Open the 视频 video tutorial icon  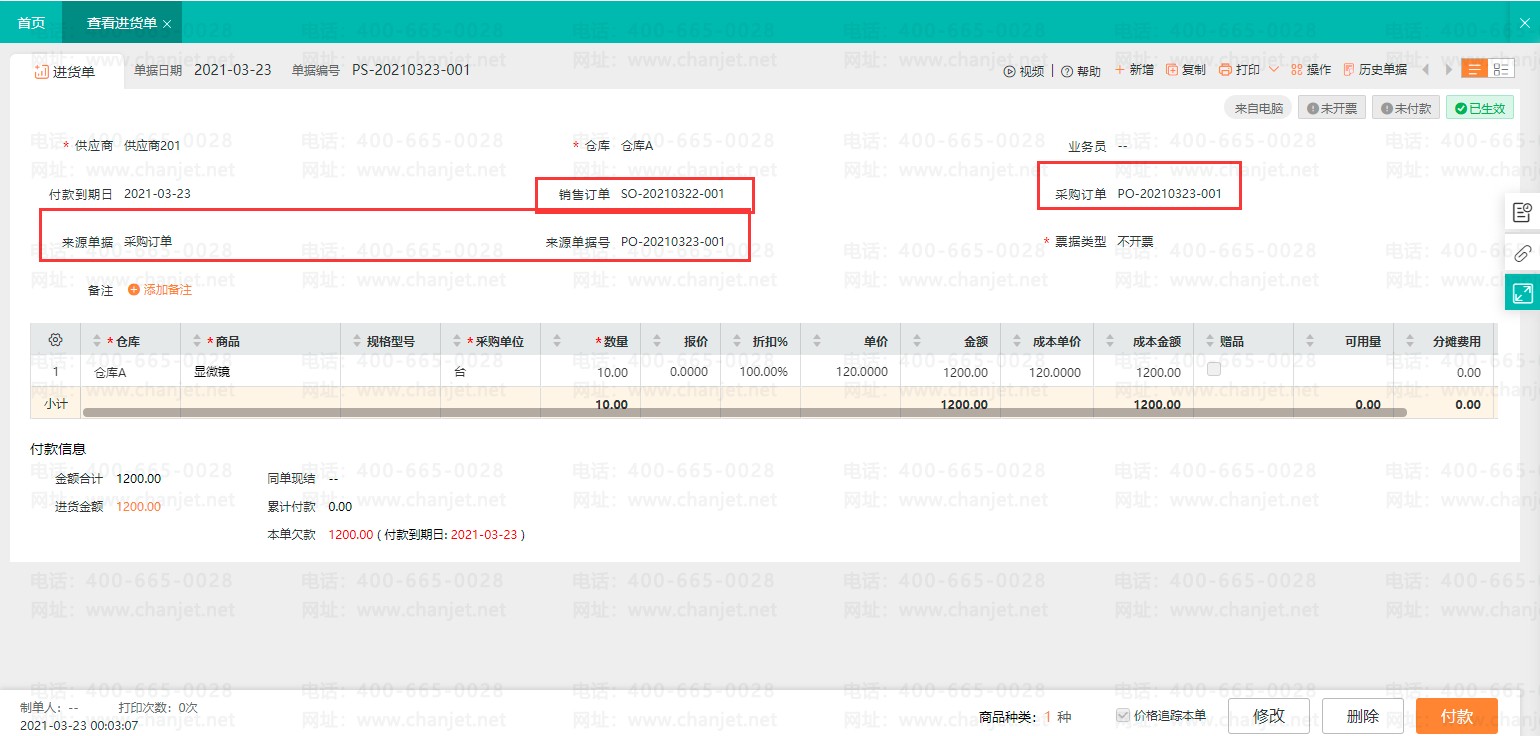point(1010,71)
